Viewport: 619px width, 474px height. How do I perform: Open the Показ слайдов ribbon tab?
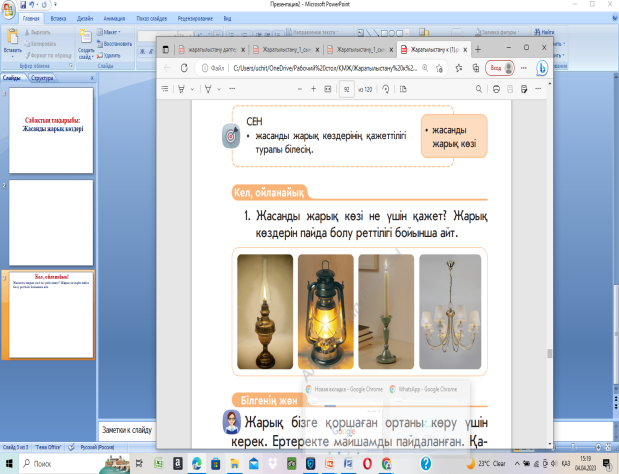[x=152, y=18]
